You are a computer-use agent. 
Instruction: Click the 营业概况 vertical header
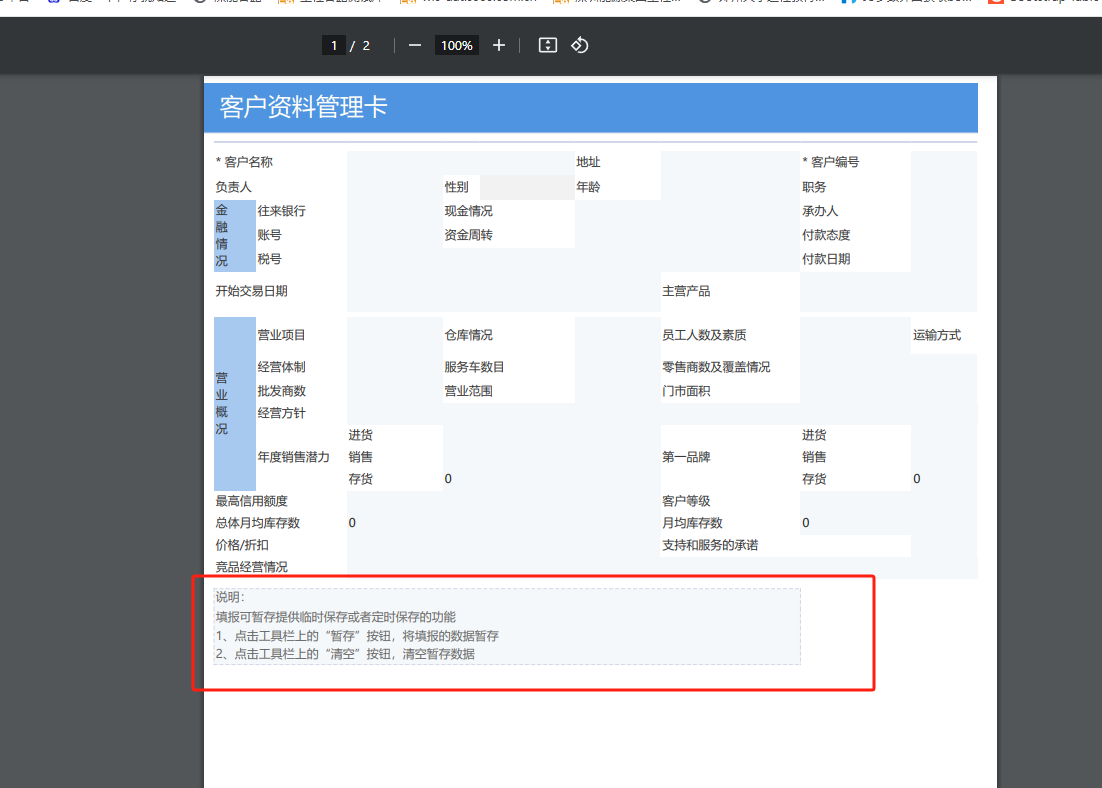[x=235, y=403]
